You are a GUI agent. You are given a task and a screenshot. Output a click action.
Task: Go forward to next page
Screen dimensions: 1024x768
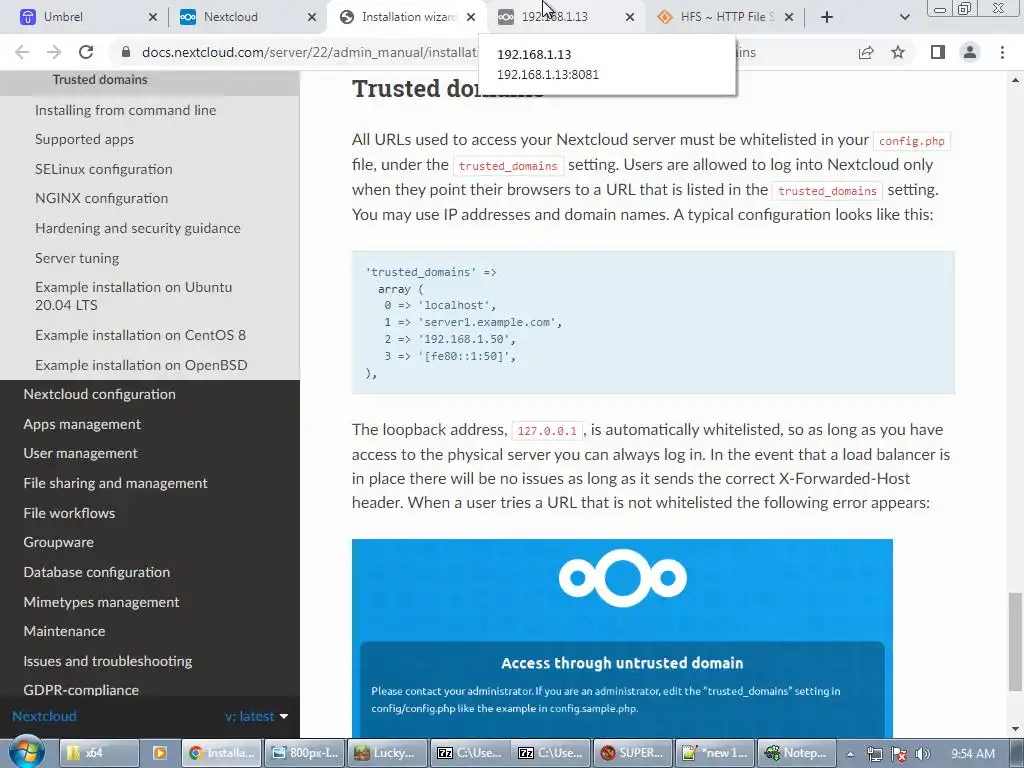[x=54, y=52]
